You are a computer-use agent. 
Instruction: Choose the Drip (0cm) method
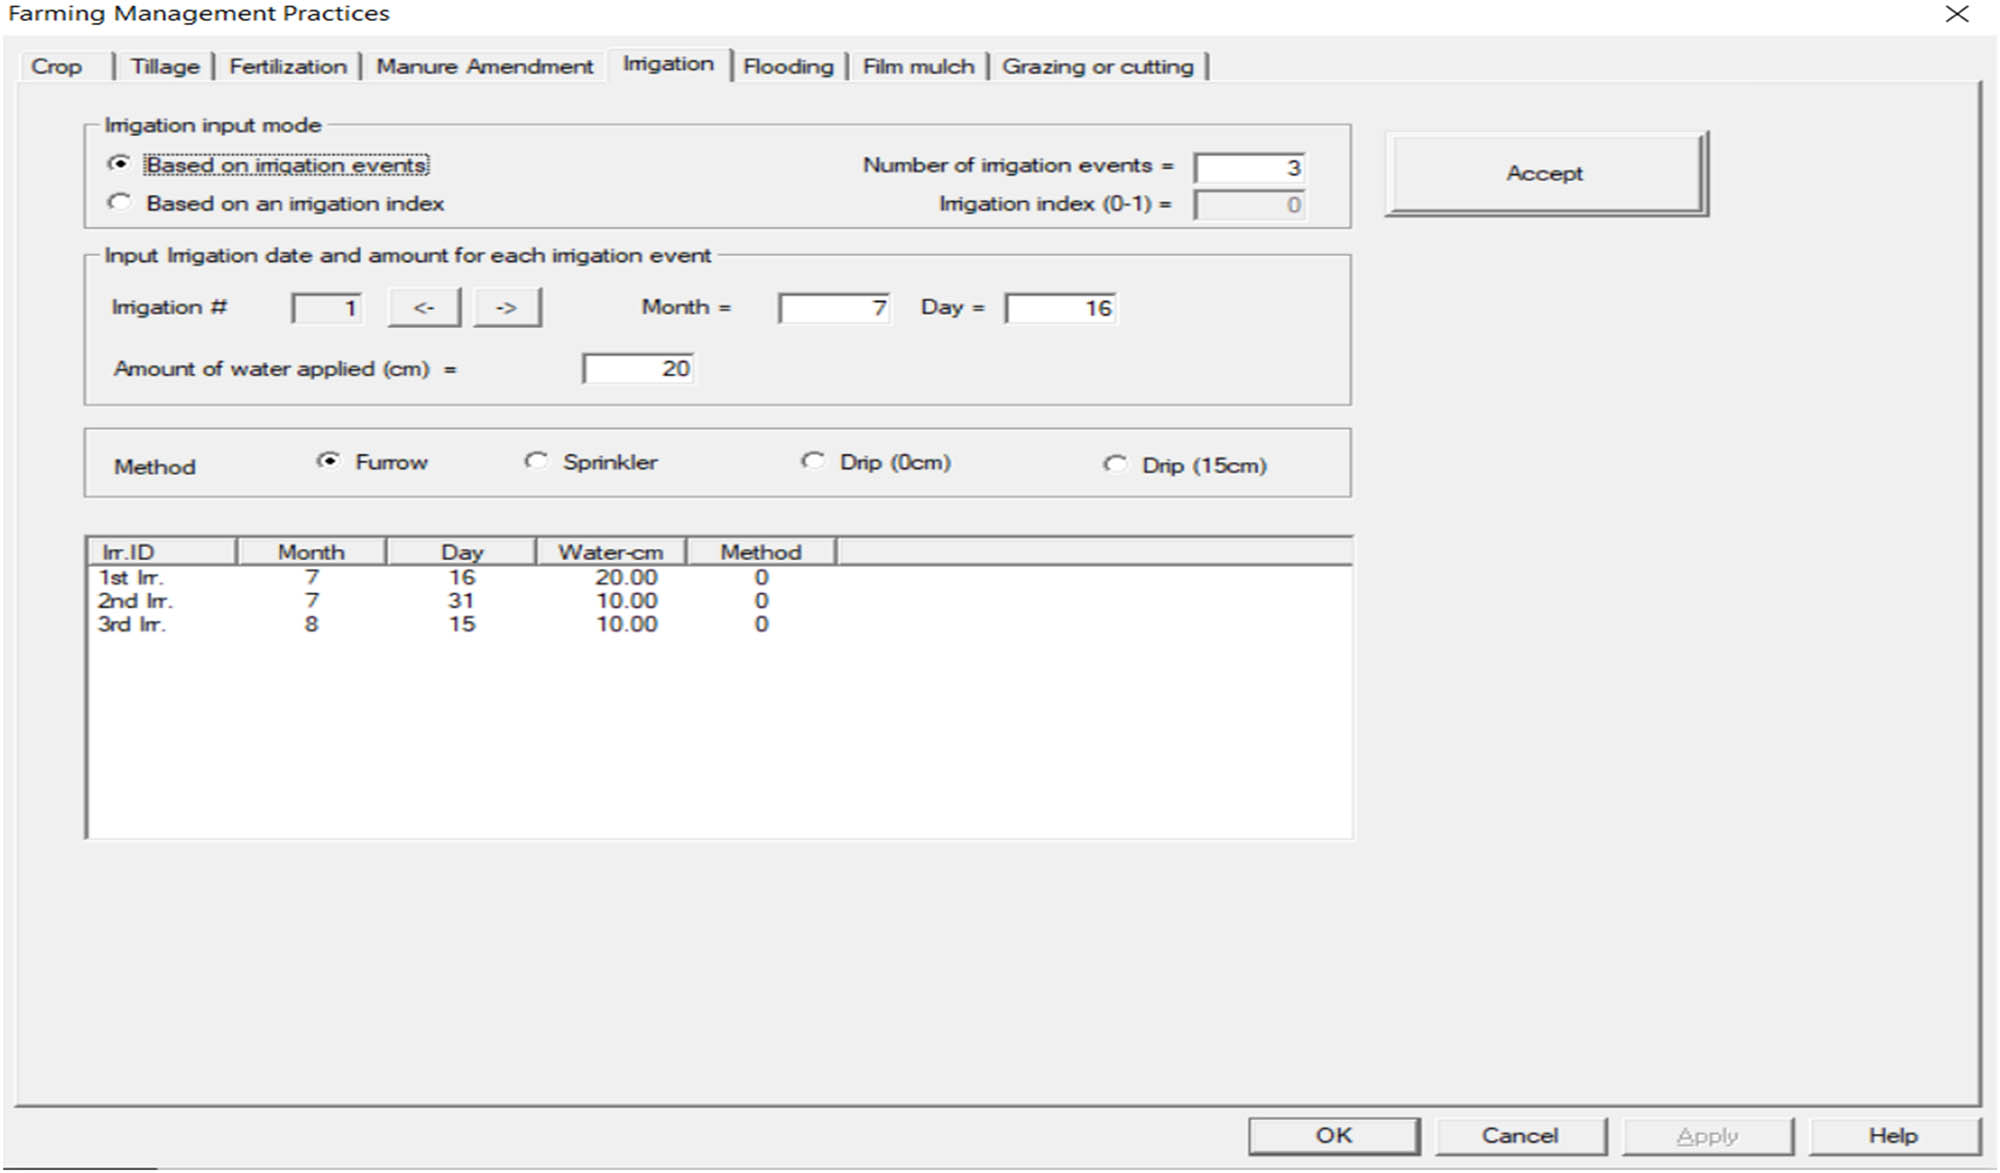[813, 461]
